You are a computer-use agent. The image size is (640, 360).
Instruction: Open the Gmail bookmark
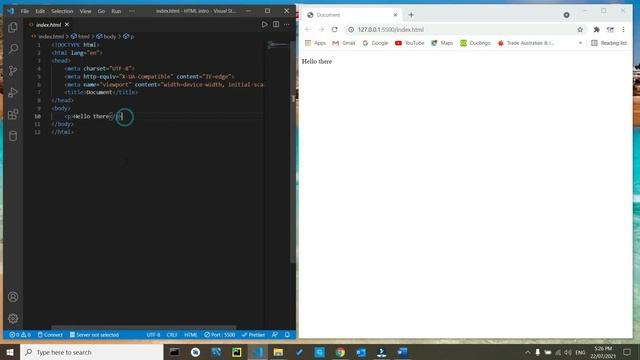pyautogui.click(x=344, y=43)
